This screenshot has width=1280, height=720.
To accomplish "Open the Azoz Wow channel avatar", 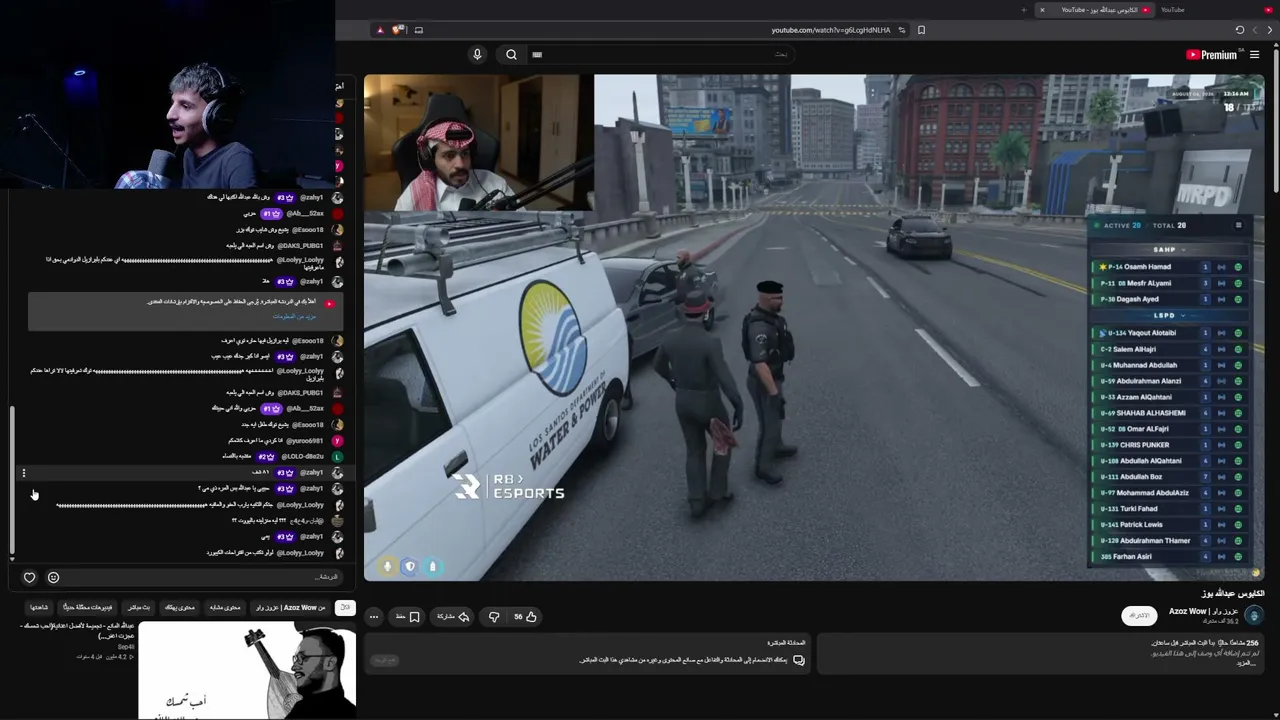I will (1255, 616).
